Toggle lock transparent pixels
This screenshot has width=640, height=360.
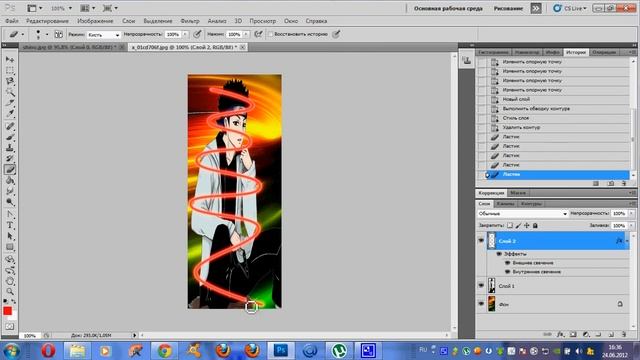(510, 225)
